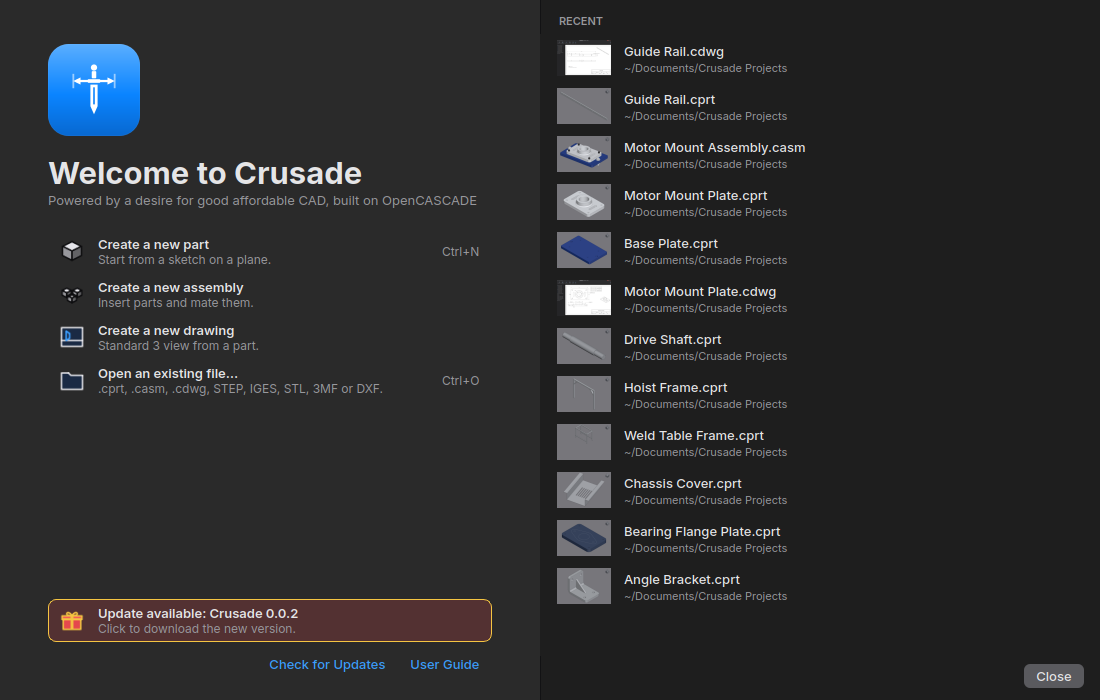The width and height of the screenshot is (1100, 700).
Task: Click Bearing Flange Plate.cprt file name
Action: (x=702, y=532)
